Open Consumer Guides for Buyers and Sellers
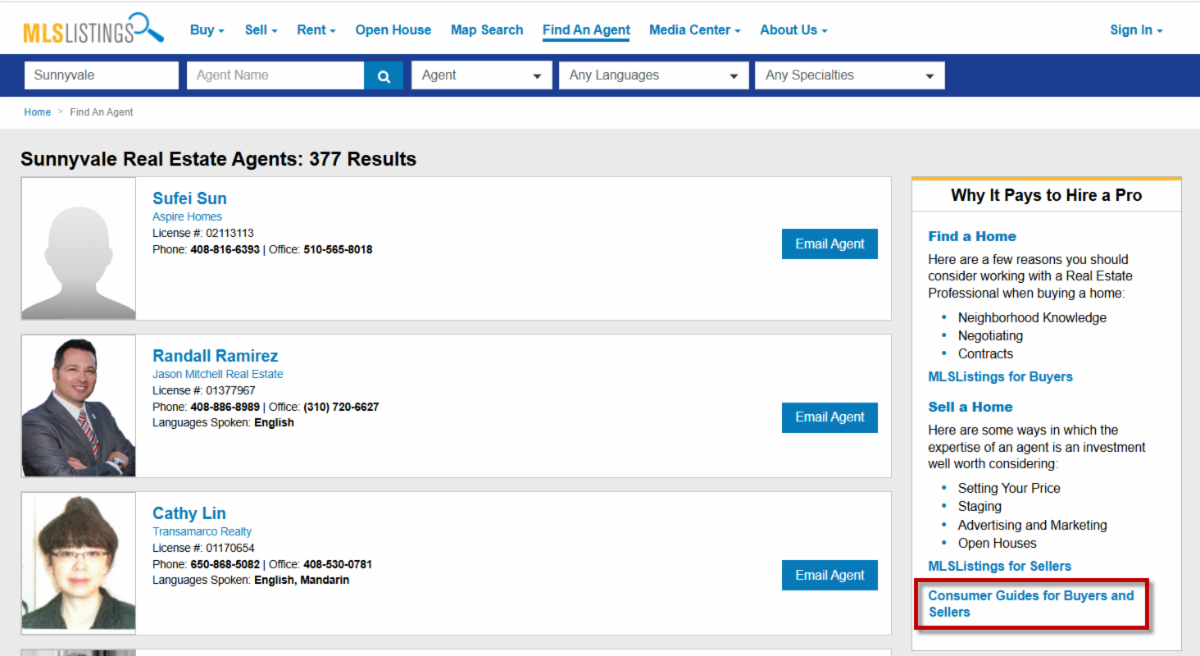Viewport: 1200px width, 656px height. pyautogui.click(x=1031, y=603)
